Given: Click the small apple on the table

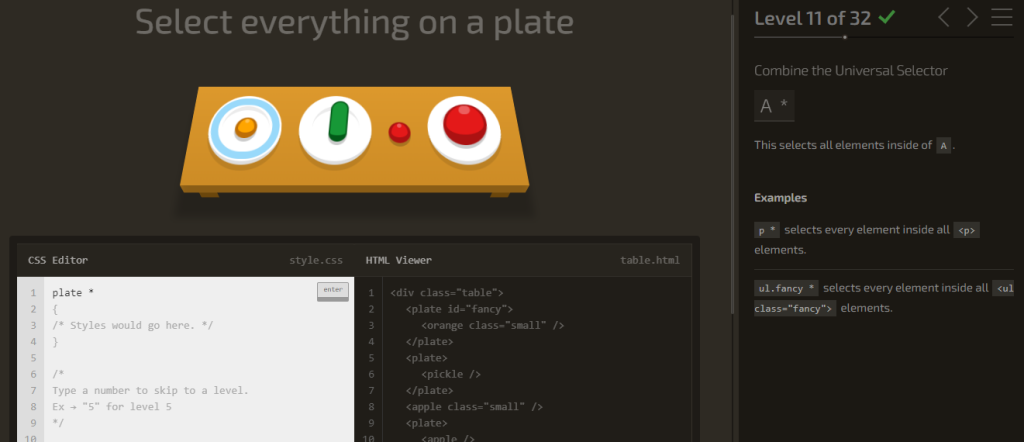Looking at the screenshot, I should (399, 133).
